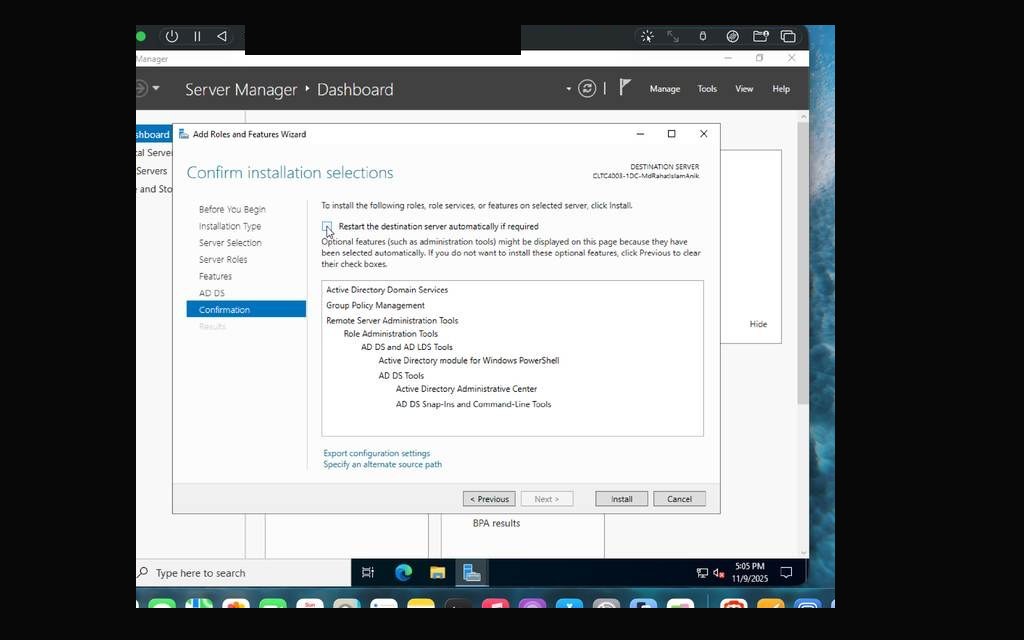
Task: Click Hide link in the dashboard tile
Action: (x=758, y=324)
